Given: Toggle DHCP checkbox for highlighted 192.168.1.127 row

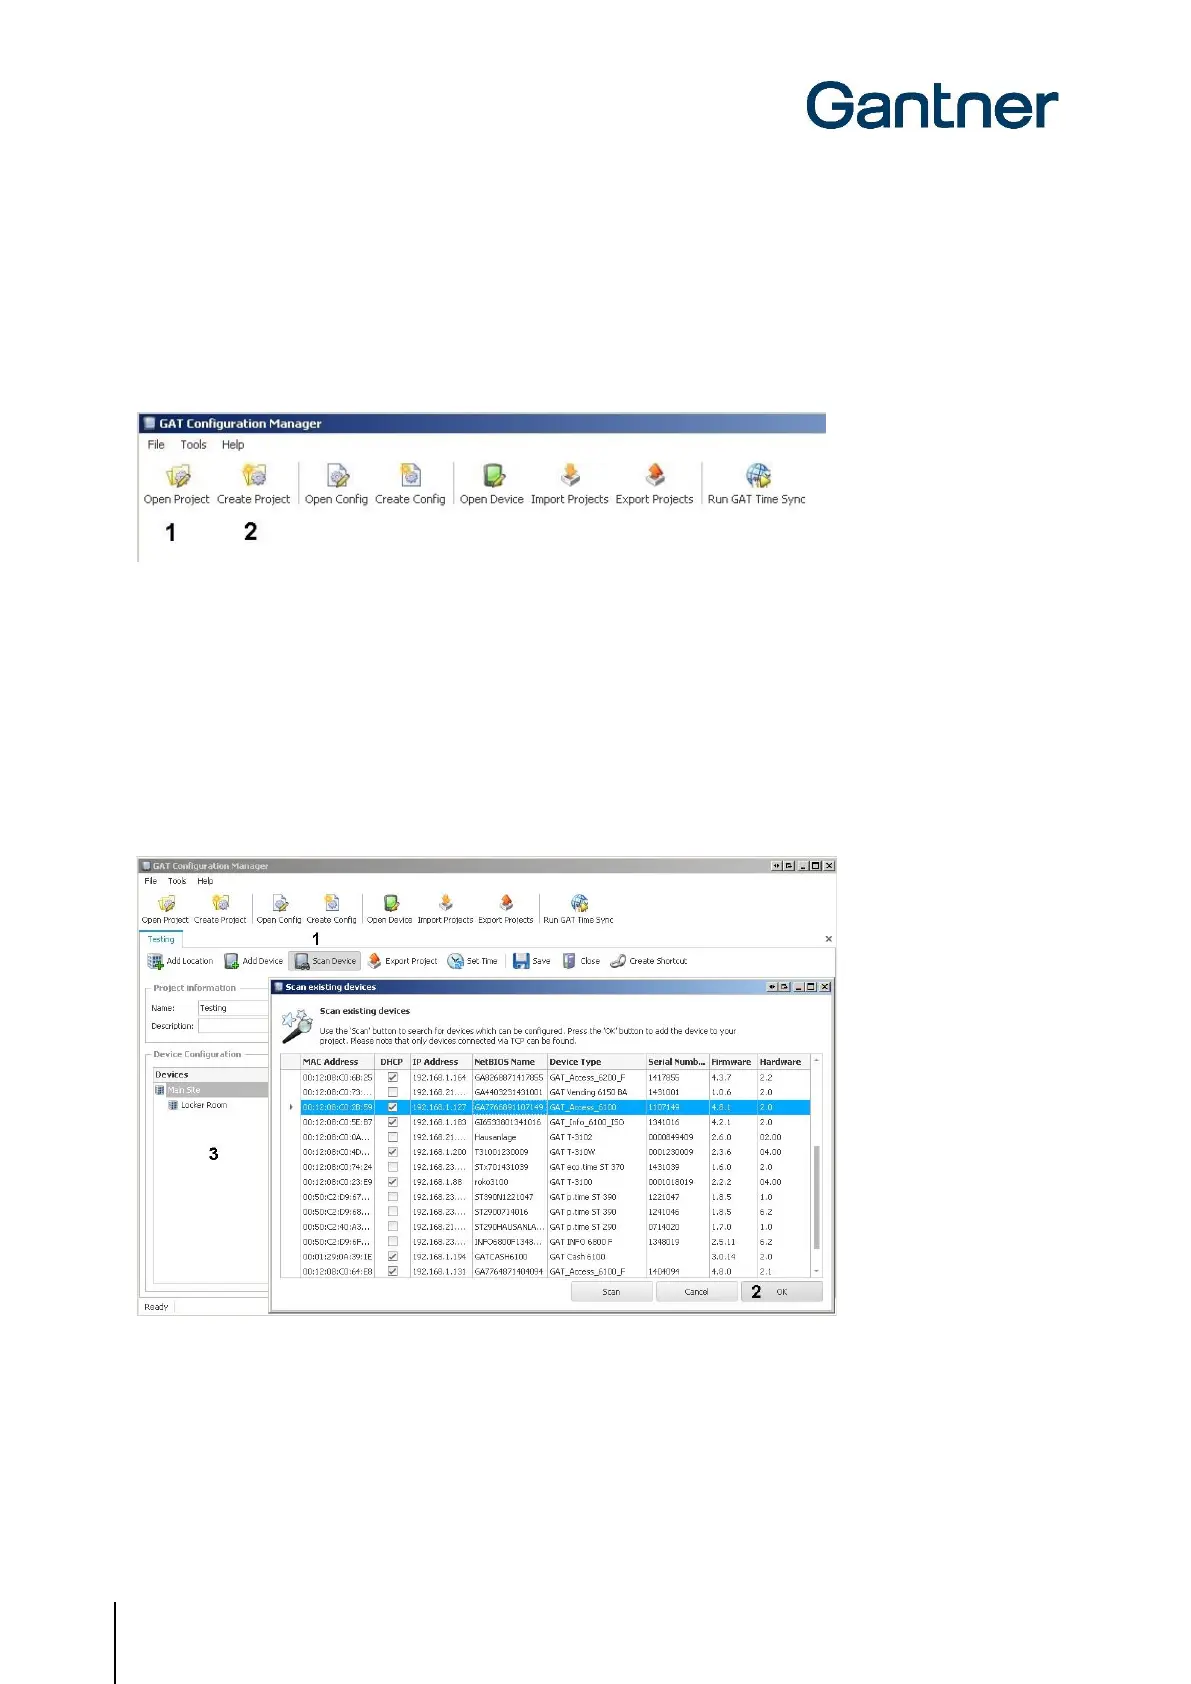Looking at the screenshot, I should click(x=392, y=1108).
